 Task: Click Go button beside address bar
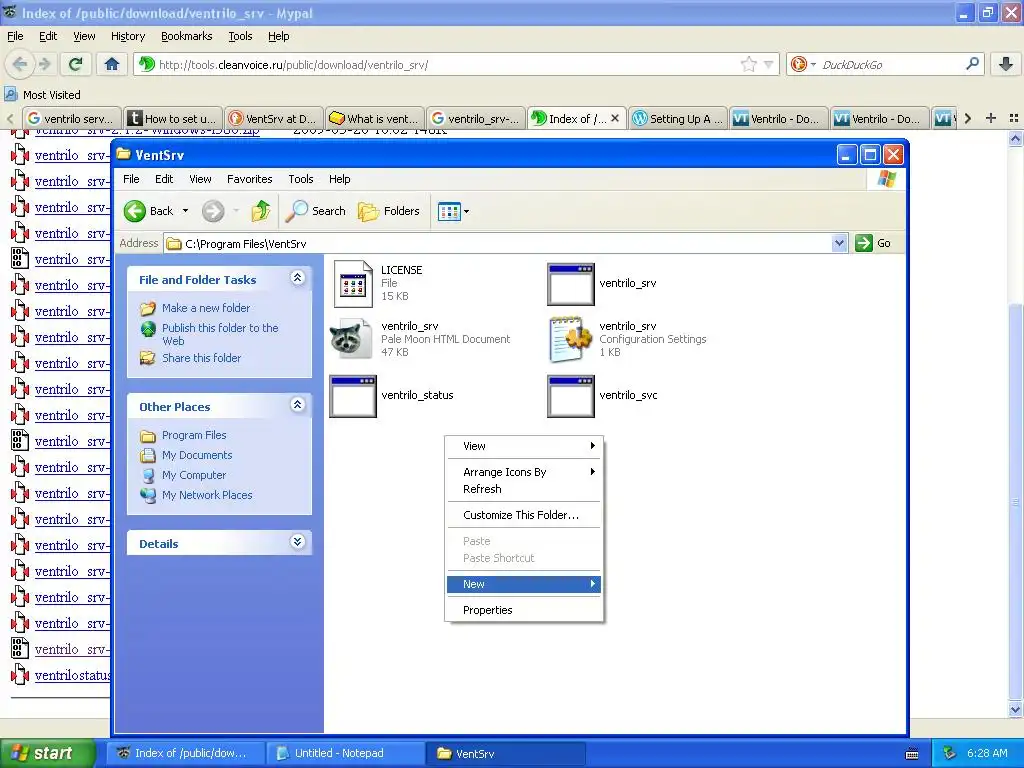click(x=873, y=243)
